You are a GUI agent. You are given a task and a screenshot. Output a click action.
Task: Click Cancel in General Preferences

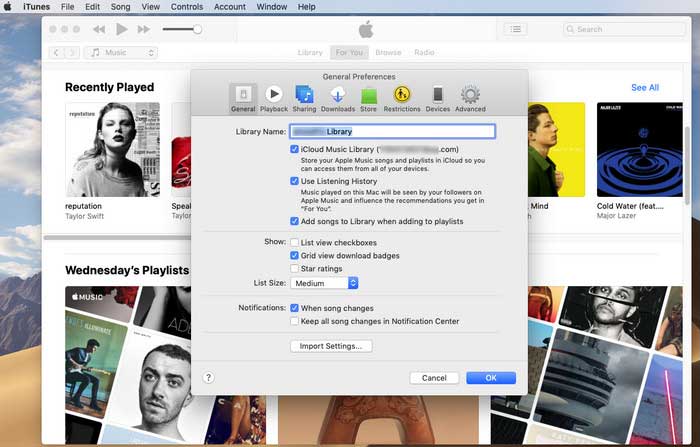[434, 378]
